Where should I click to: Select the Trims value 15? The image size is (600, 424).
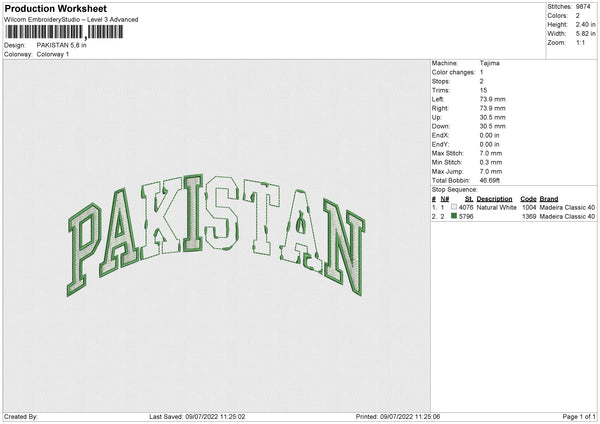[483, 90]
